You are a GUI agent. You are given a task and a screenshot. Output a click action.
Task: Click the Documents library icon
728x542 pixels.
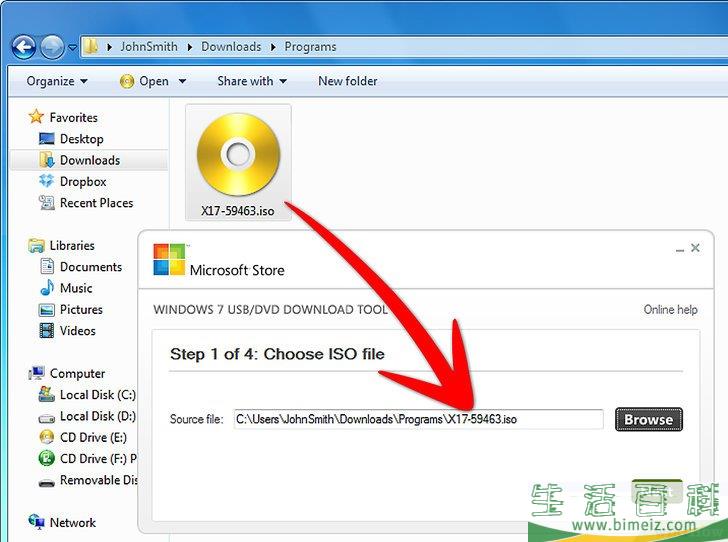tap(47, 267)
